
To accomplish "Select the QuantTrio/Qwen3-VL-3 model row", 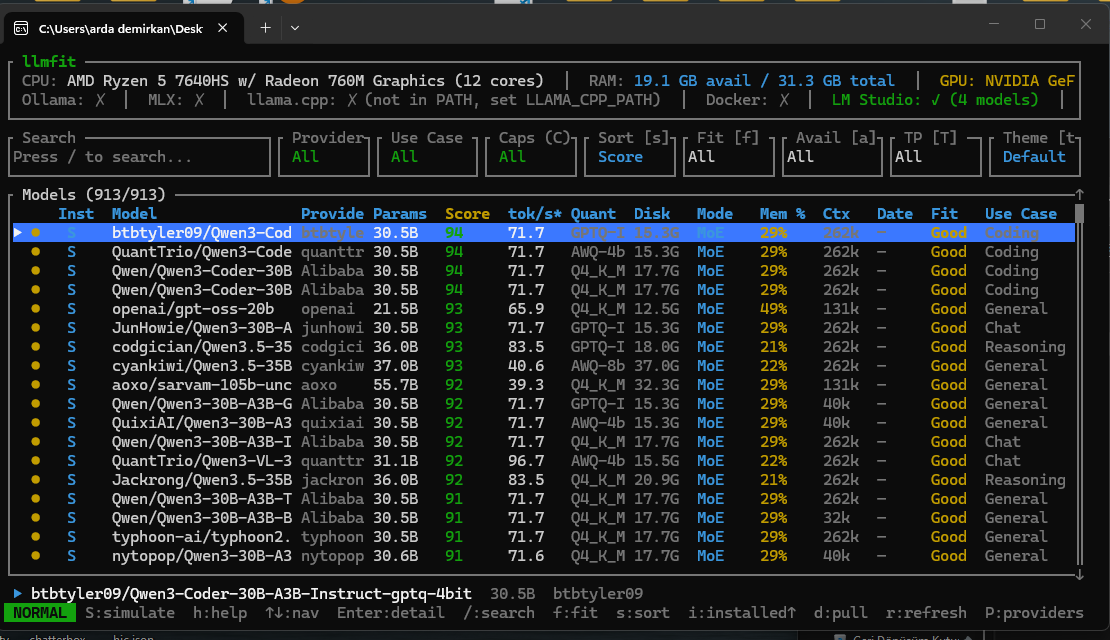I will click(x=544, y=461).
